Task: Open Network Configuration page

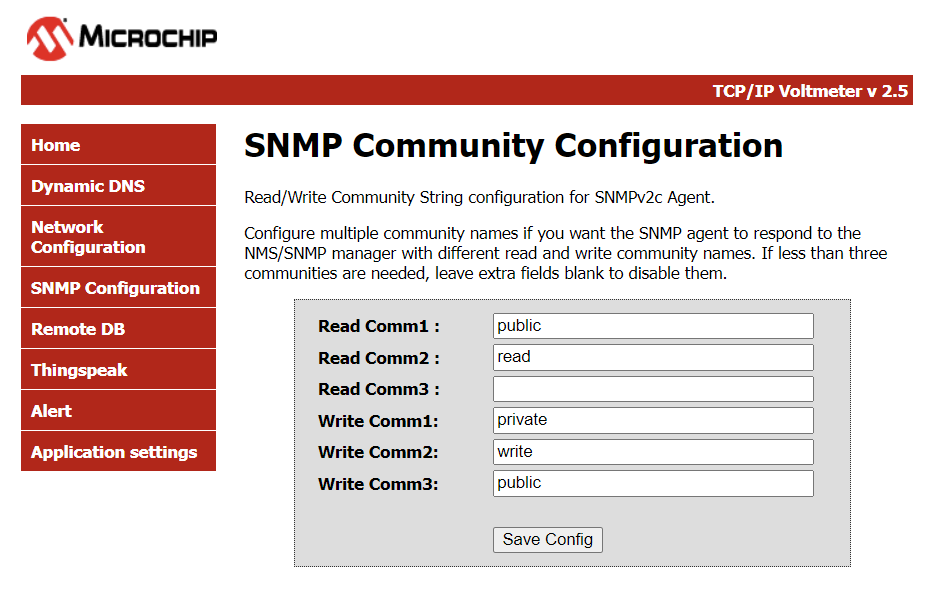Action: tap(118, 237)
